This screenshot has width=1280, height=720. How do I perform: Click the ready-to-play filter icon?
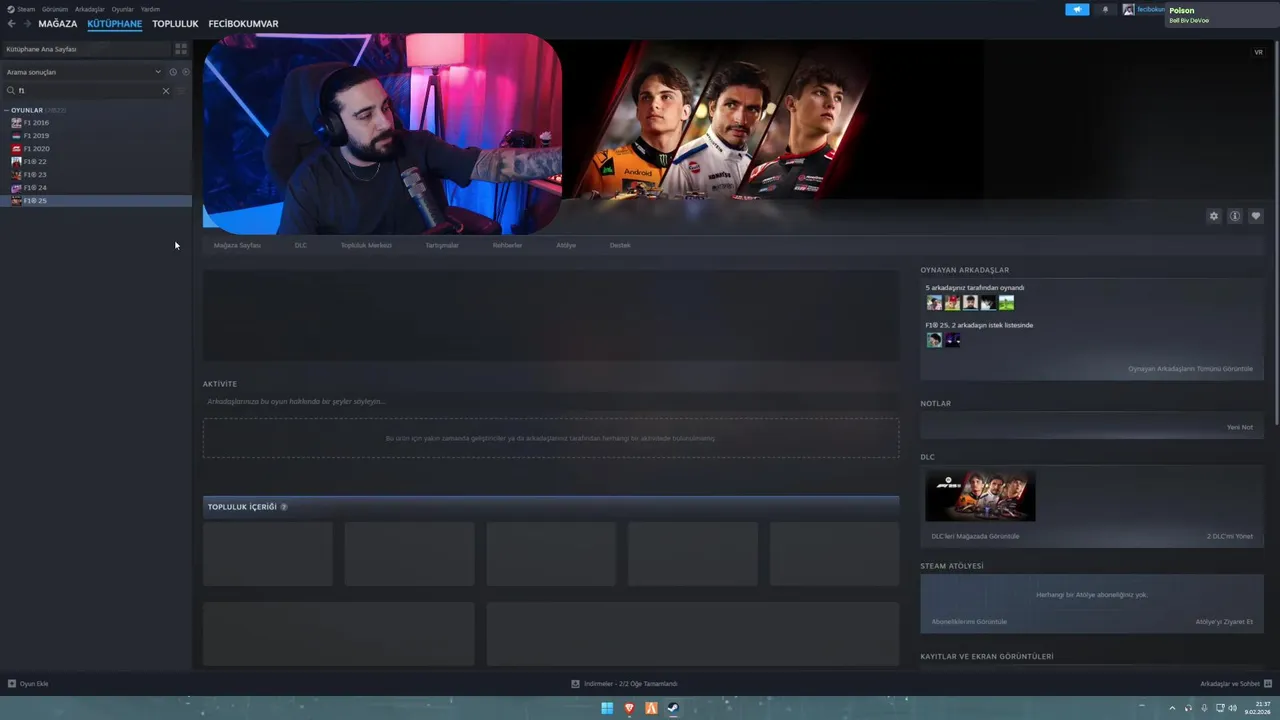click(185, 72)
